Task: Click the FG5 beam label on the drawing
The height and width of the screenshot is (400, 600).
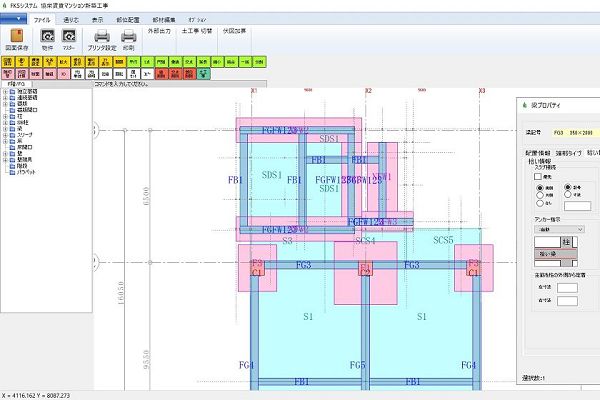Action: pyautogui.click(x=357, y=365)
